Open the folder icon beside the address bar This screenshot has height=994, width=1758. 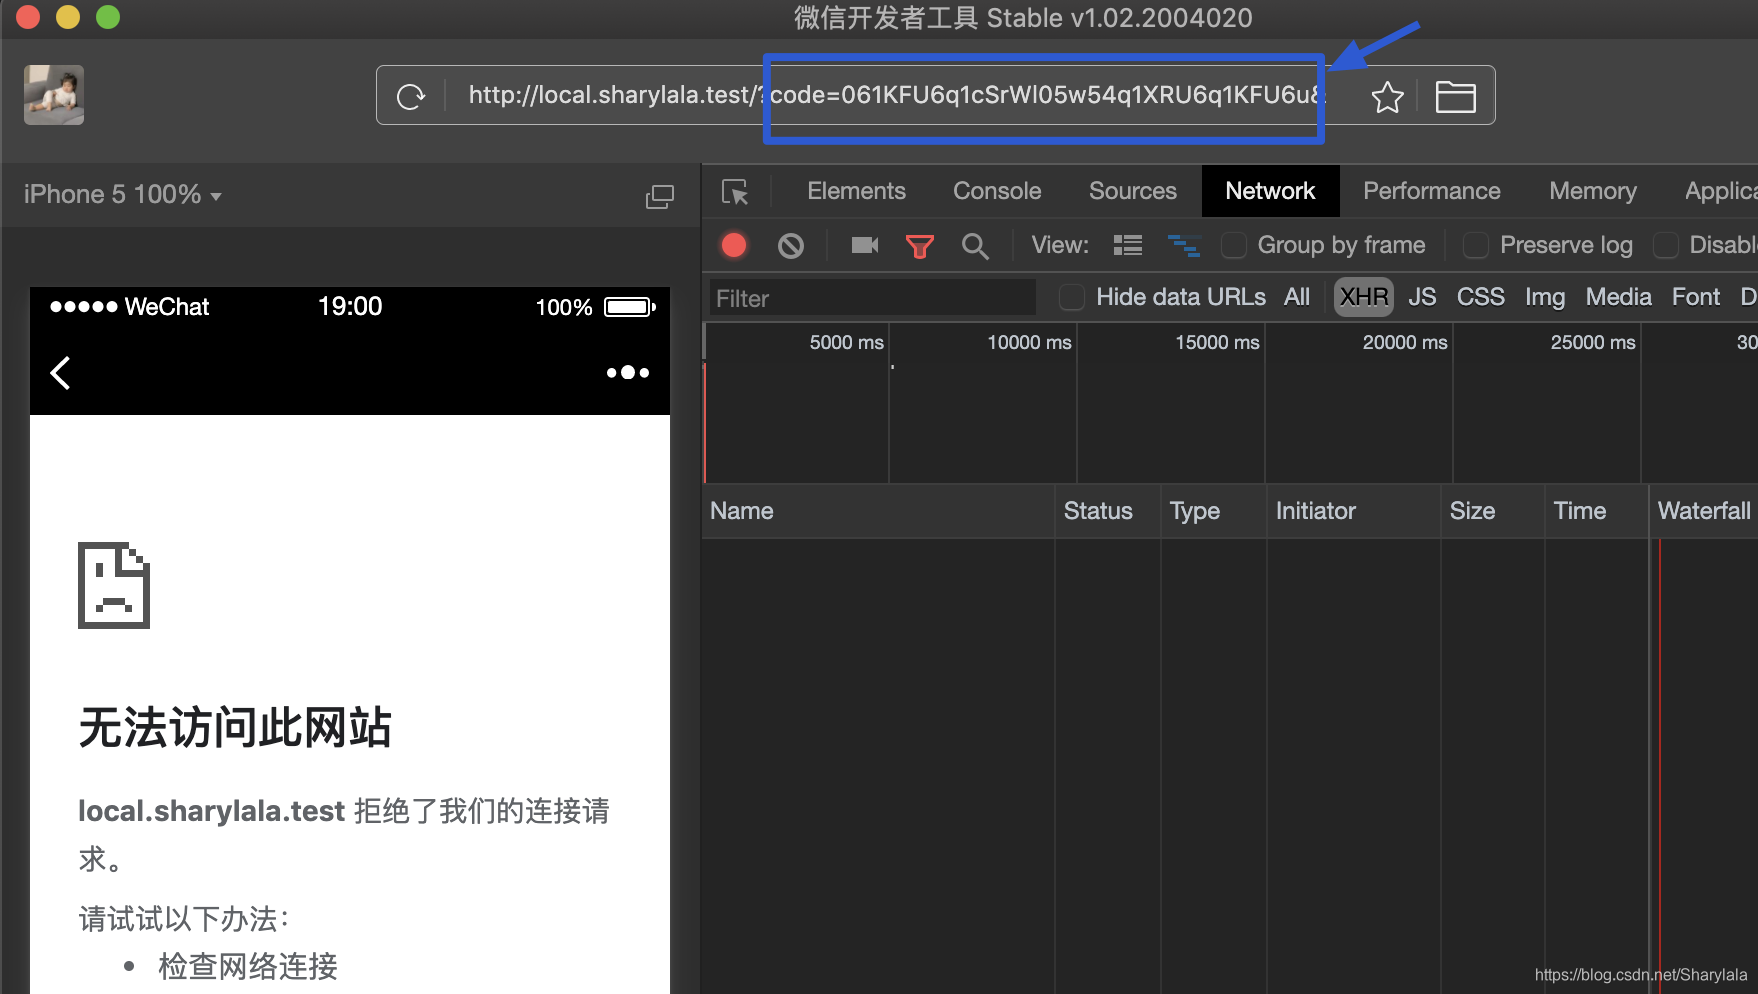click(1455, 96)
